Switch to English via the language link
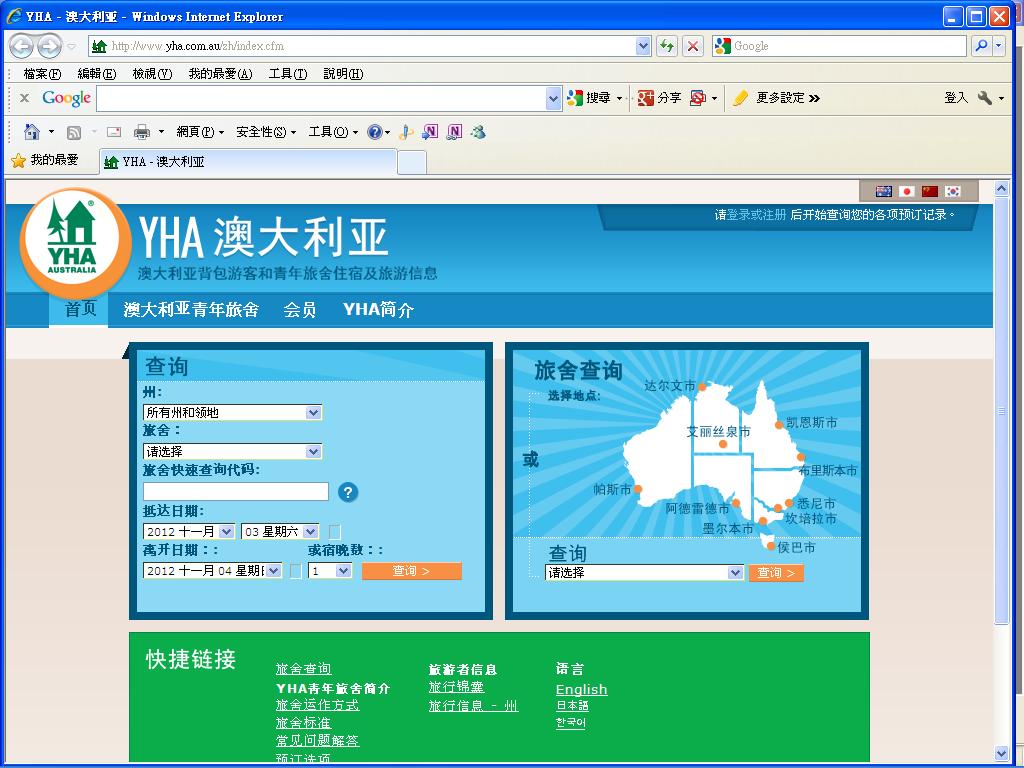Image resolution: width=1024 pixels, height=768 pixels. 581,690
